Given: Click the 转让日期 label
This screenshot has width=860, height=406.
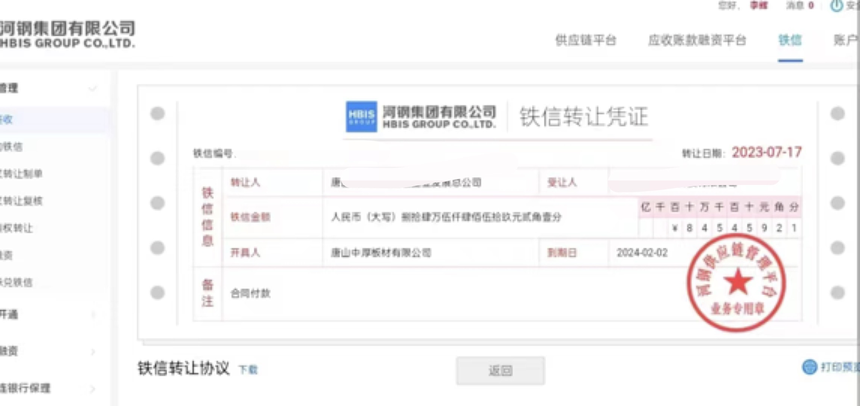Looking at the screenshot, I should click(704, 154).
